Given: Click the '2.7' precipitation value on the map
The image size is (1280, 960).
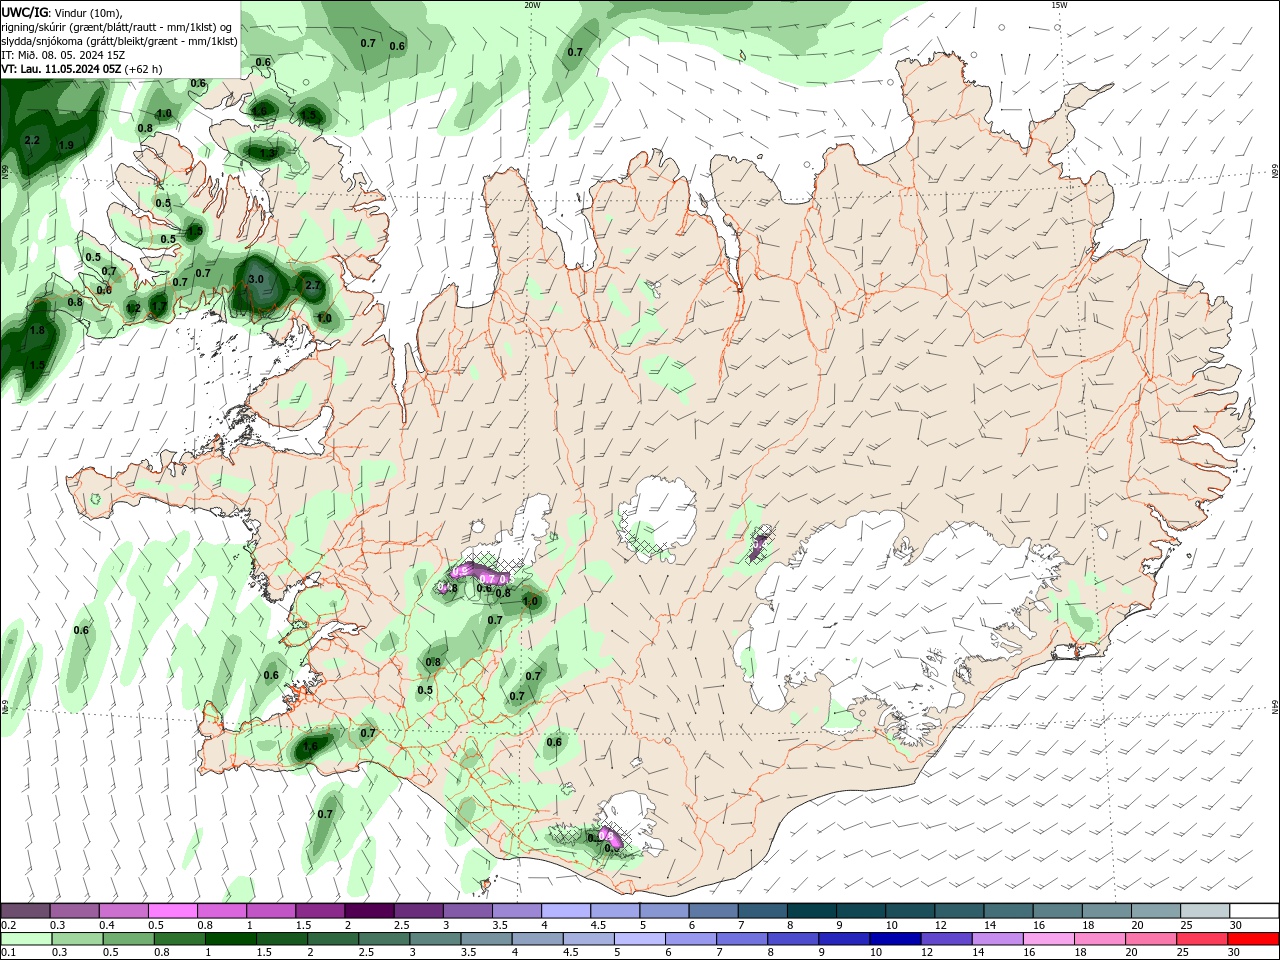Looking at the screenshot, I should (x=312, y=286).
